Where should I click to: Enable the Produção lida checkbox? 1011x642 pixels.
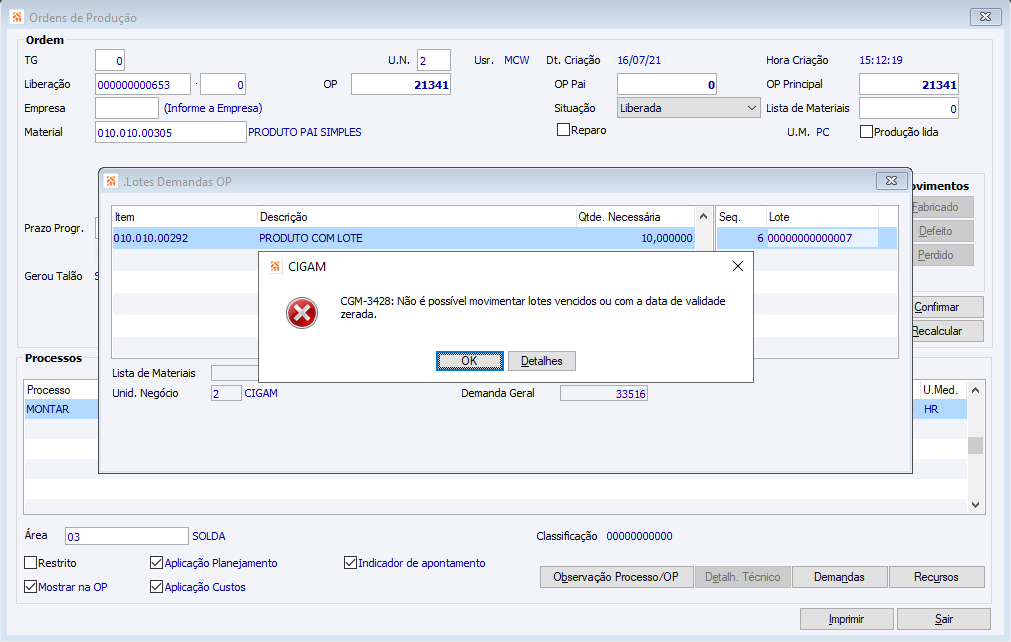(x=867, y=131)
